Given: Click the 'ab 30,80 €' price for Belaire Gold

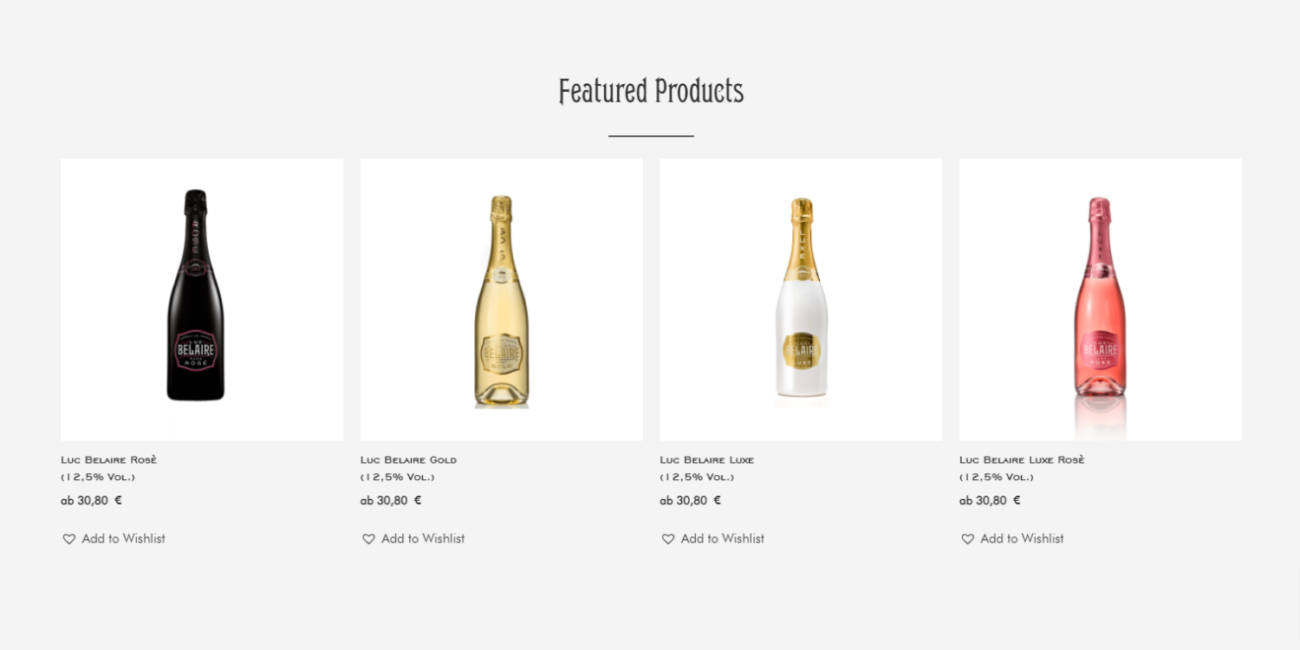Looking at the screenshot, I should (391, 500).
